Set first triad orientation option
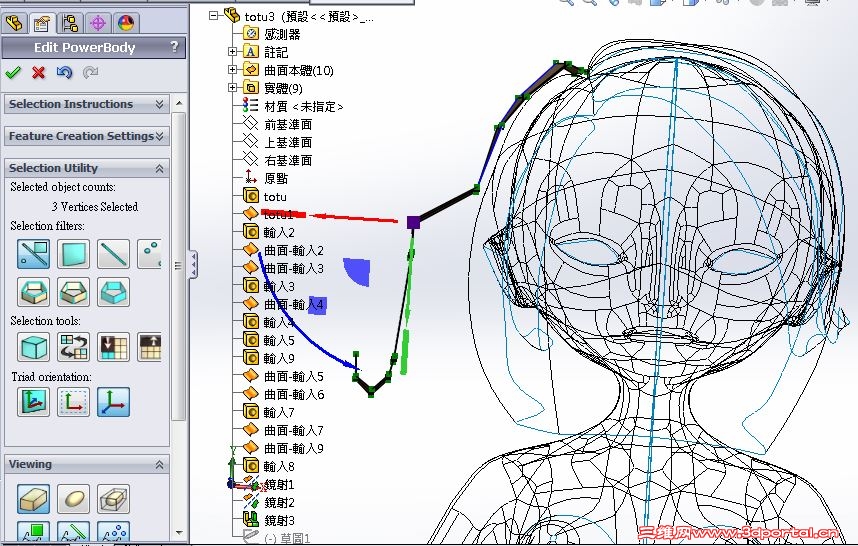Screen dimensions: 858x546 [33, 402]
